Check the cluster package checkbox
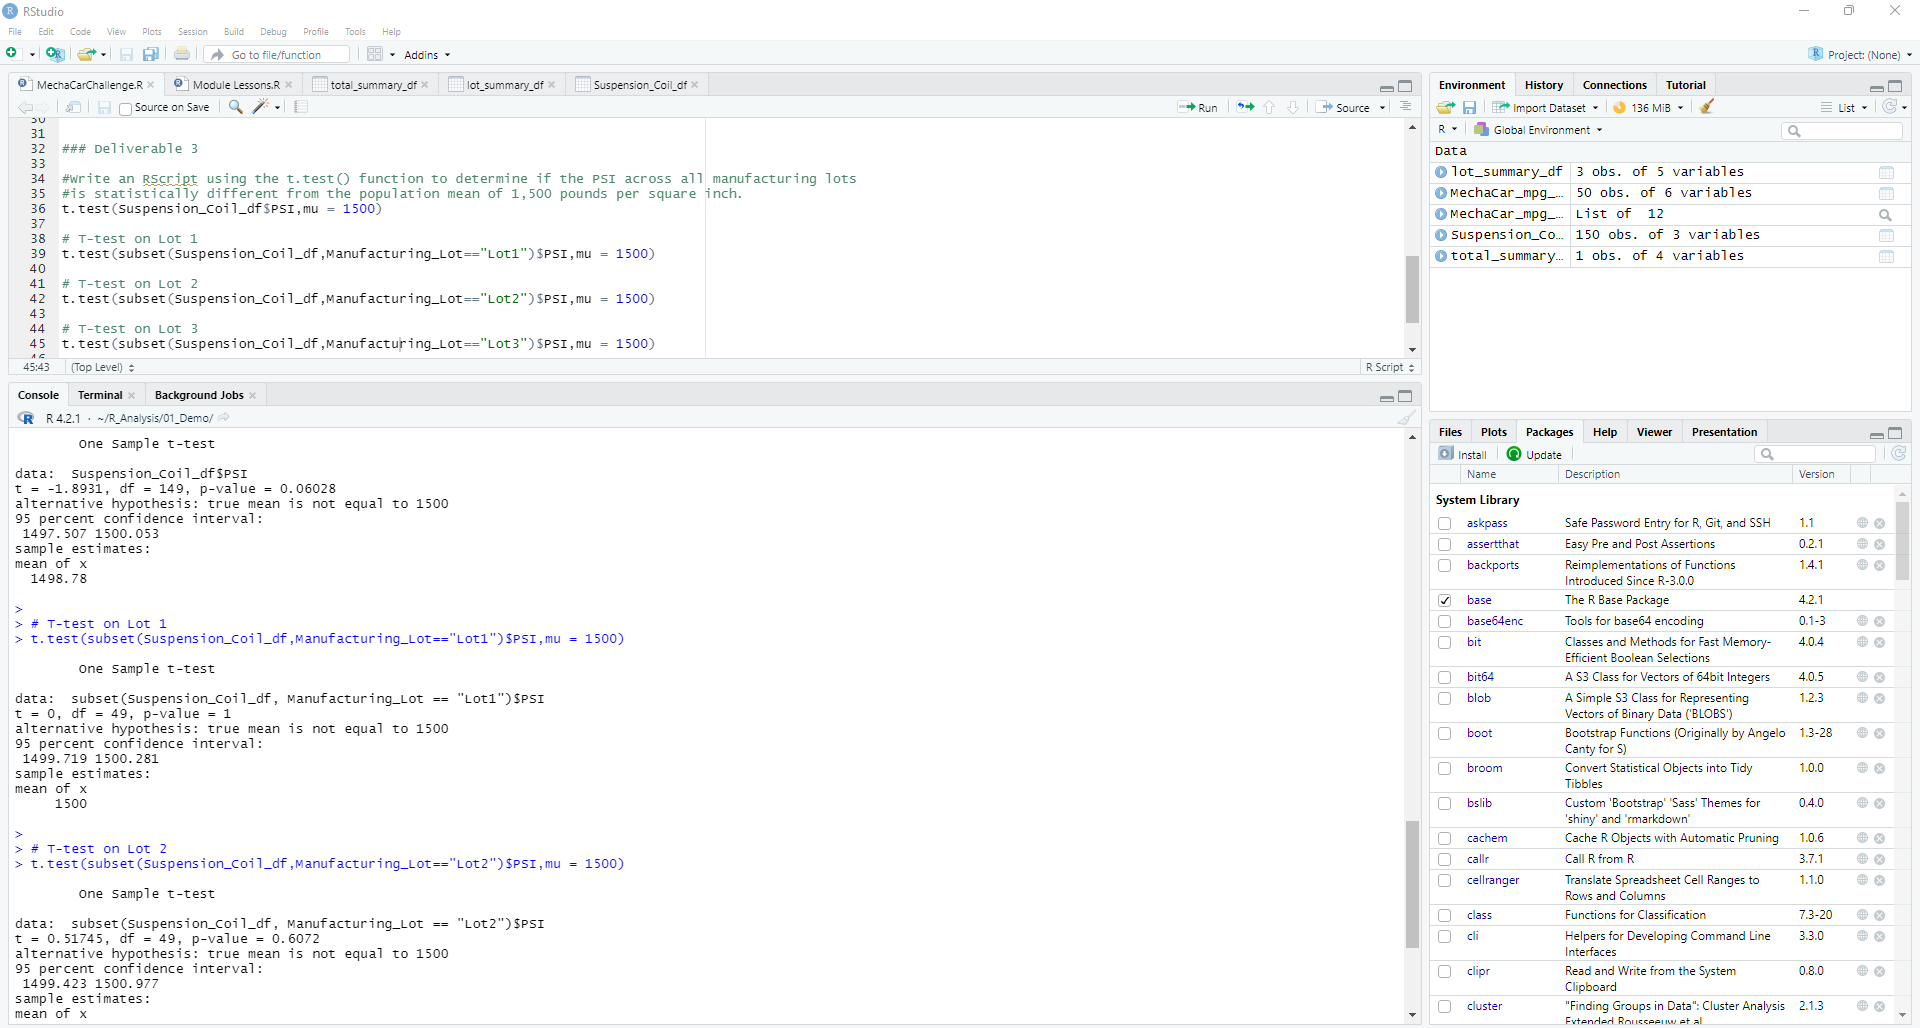This screenshot has height=1028, width=1920. point(1444,1006)
